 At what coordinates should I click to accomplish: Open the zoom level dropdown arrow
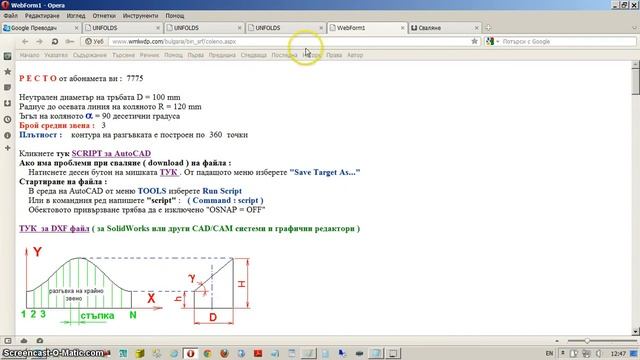pos(557,340)
